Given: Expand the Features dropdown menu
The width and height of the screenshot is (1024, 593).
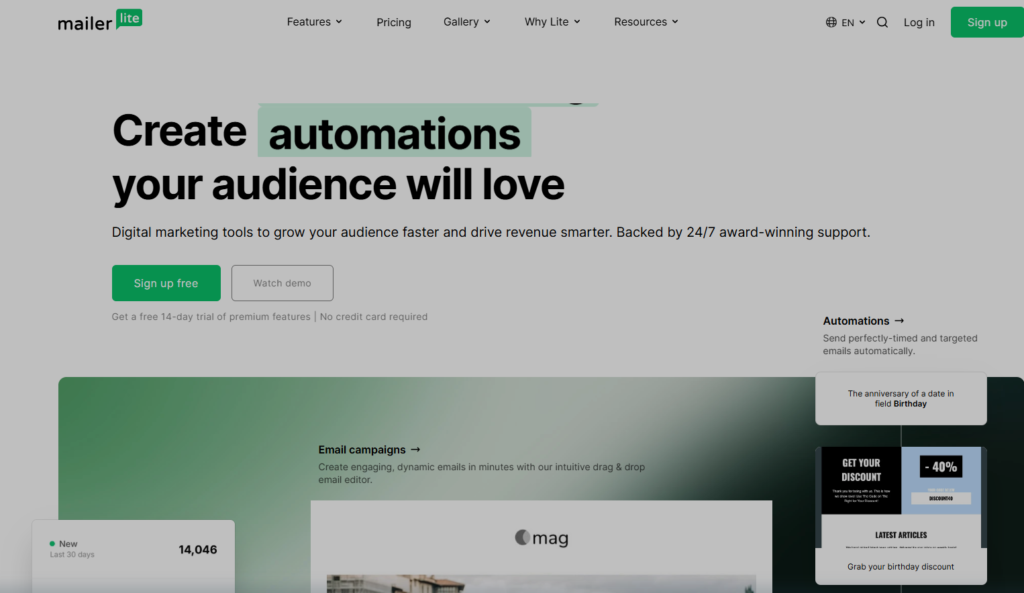Looking at the screenshot, I should pos(314,22).
